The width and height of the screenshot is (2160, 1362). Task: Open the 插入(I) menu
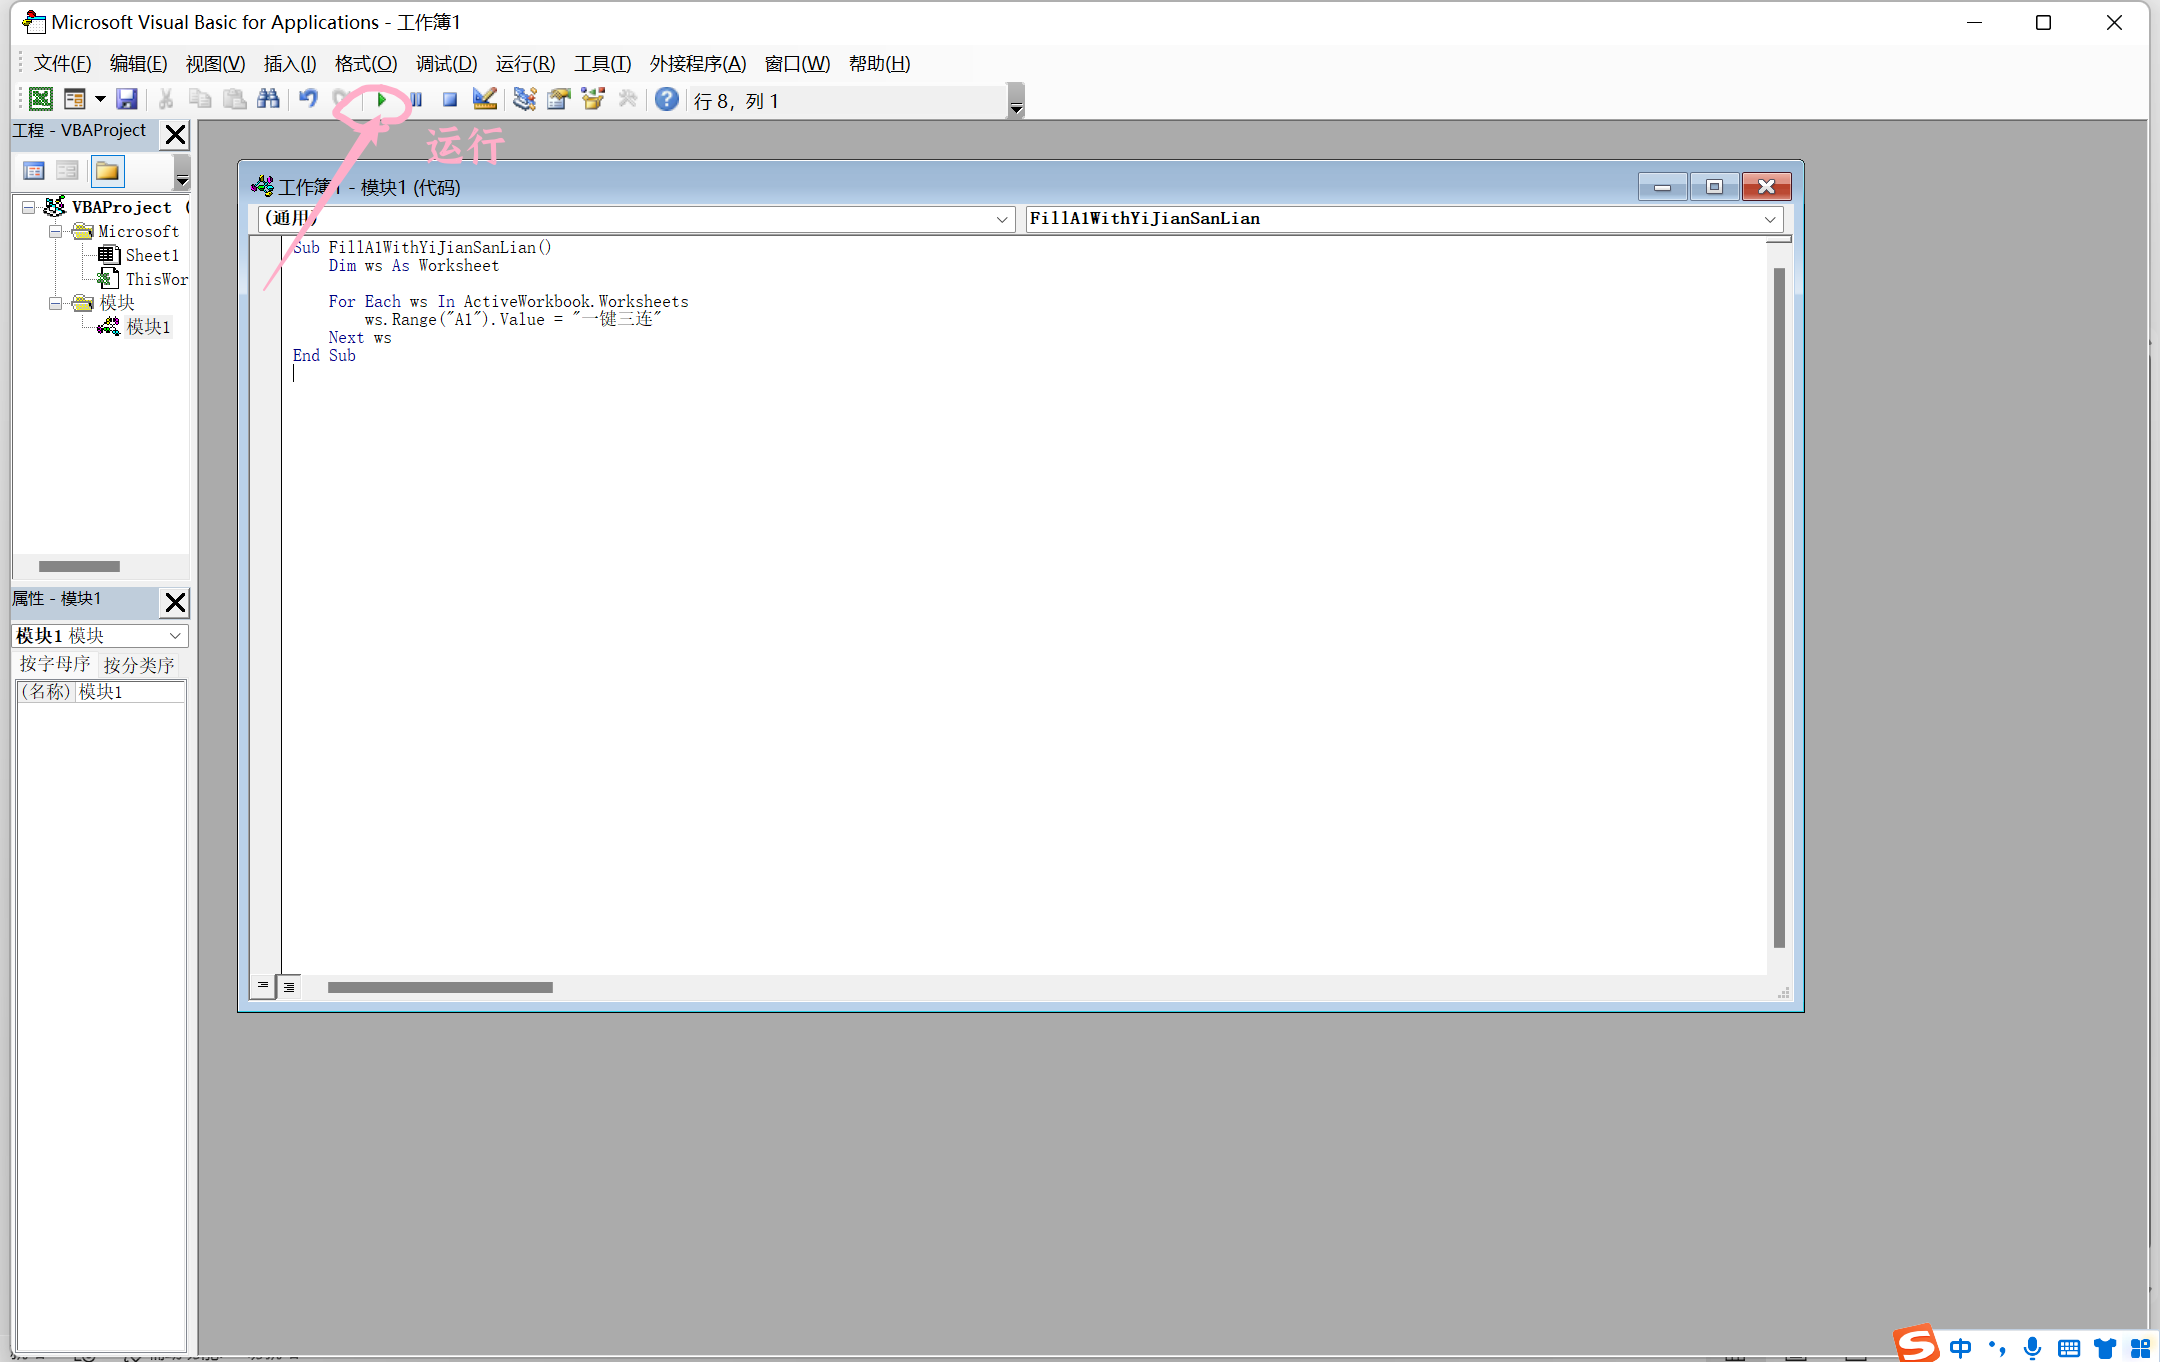[x=289, y=64]
